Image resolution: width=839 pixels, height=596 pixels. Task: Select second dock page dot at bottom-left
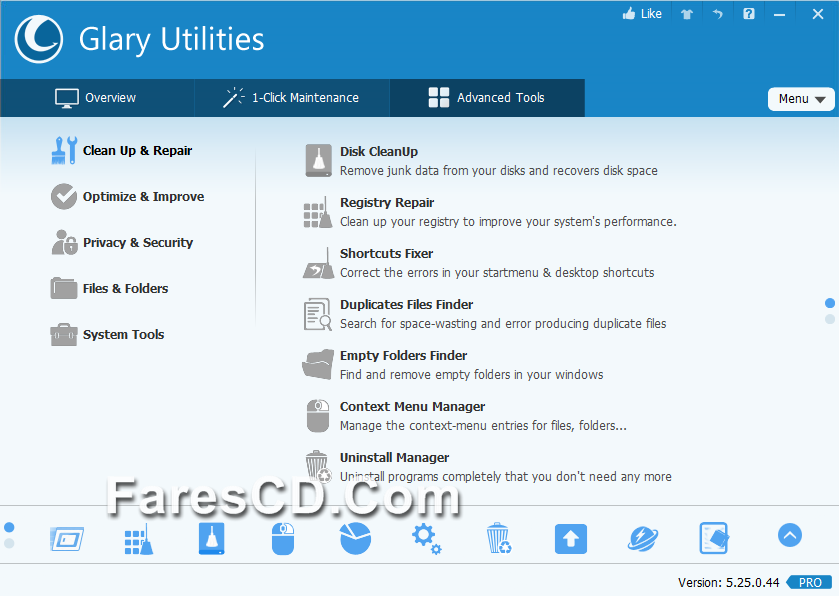click(9, 543)
